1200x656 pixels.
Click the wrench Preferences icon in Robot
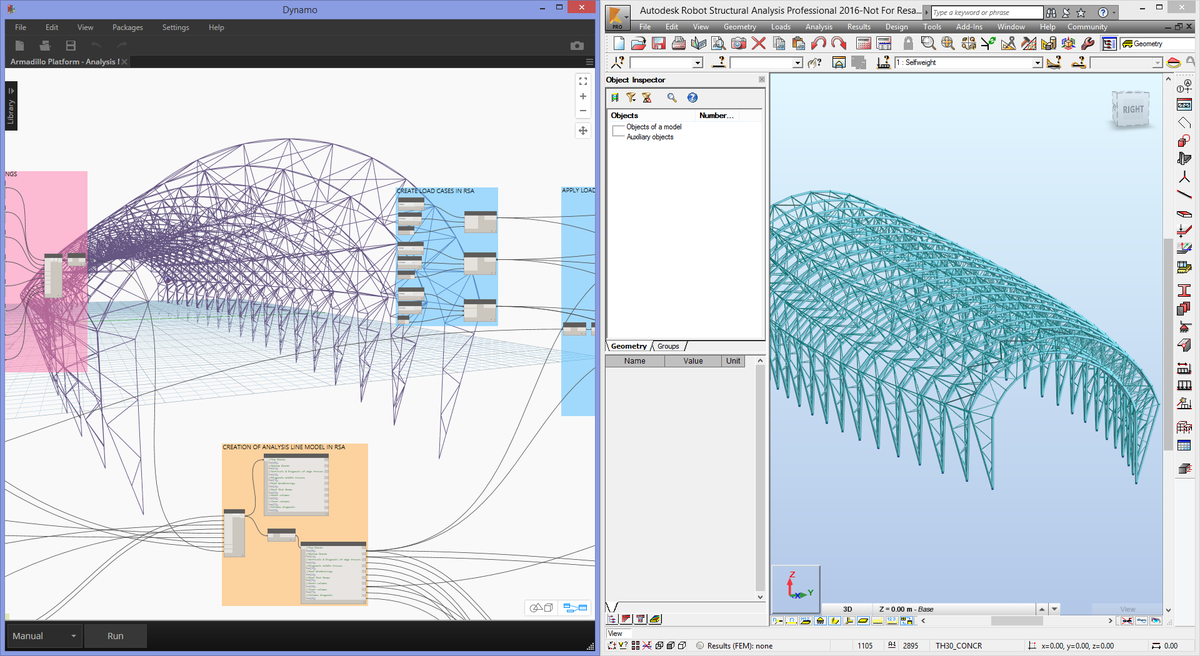1087,44
